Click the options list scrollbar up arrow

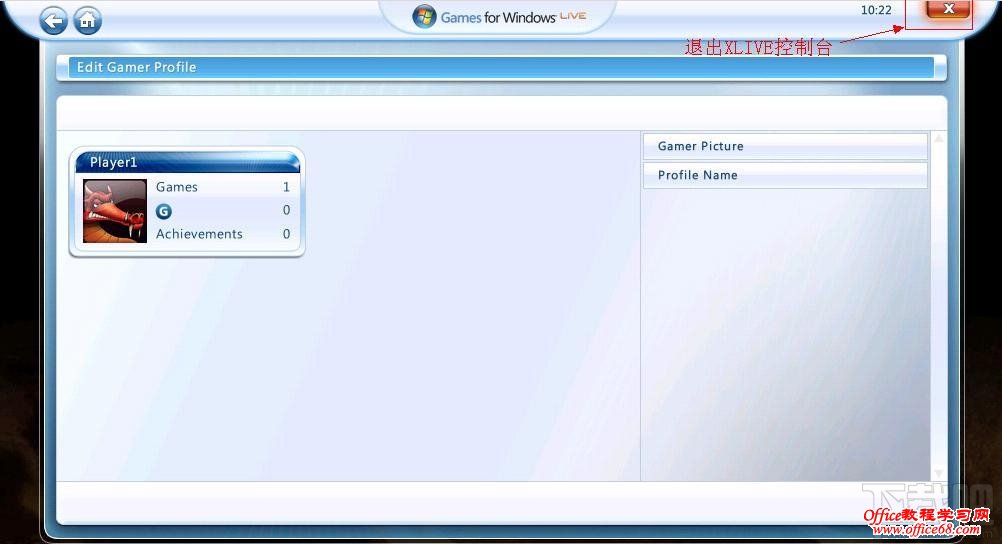point(938,138)
